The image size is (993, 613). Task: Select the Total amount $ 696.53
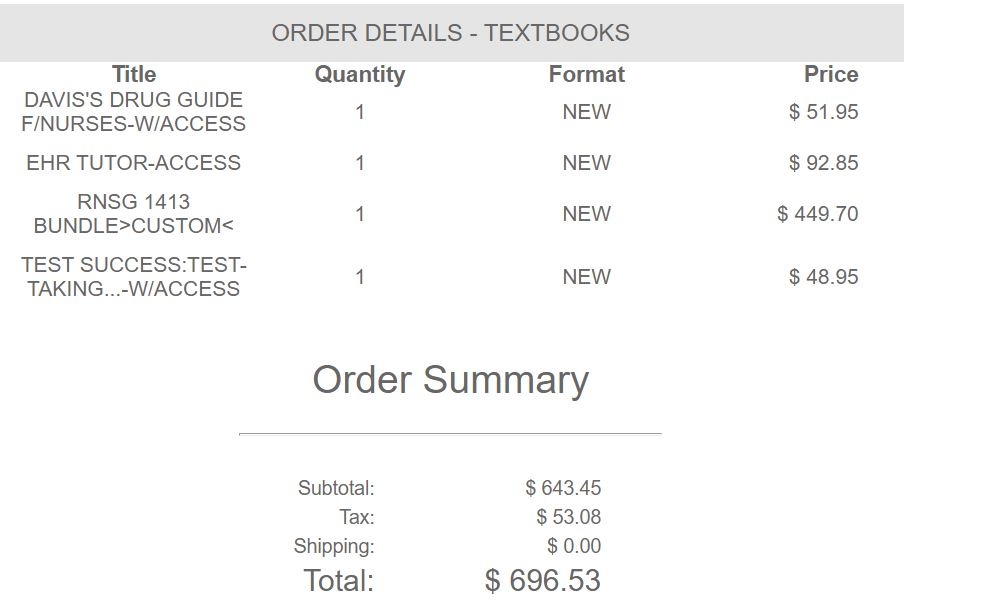click(543, 580)
